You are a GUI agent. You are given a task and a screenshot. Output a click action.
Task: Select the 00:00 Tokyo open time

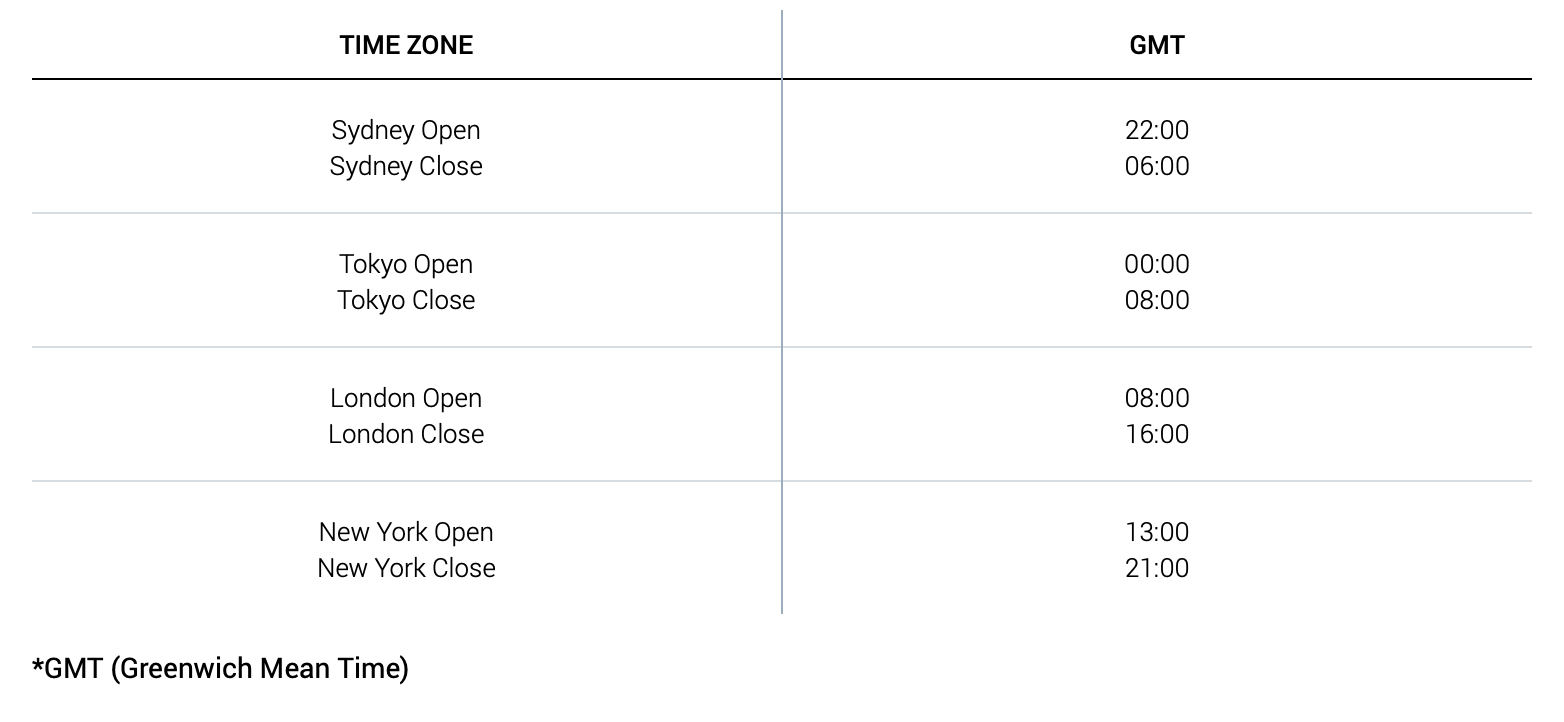coord(1157,265)
